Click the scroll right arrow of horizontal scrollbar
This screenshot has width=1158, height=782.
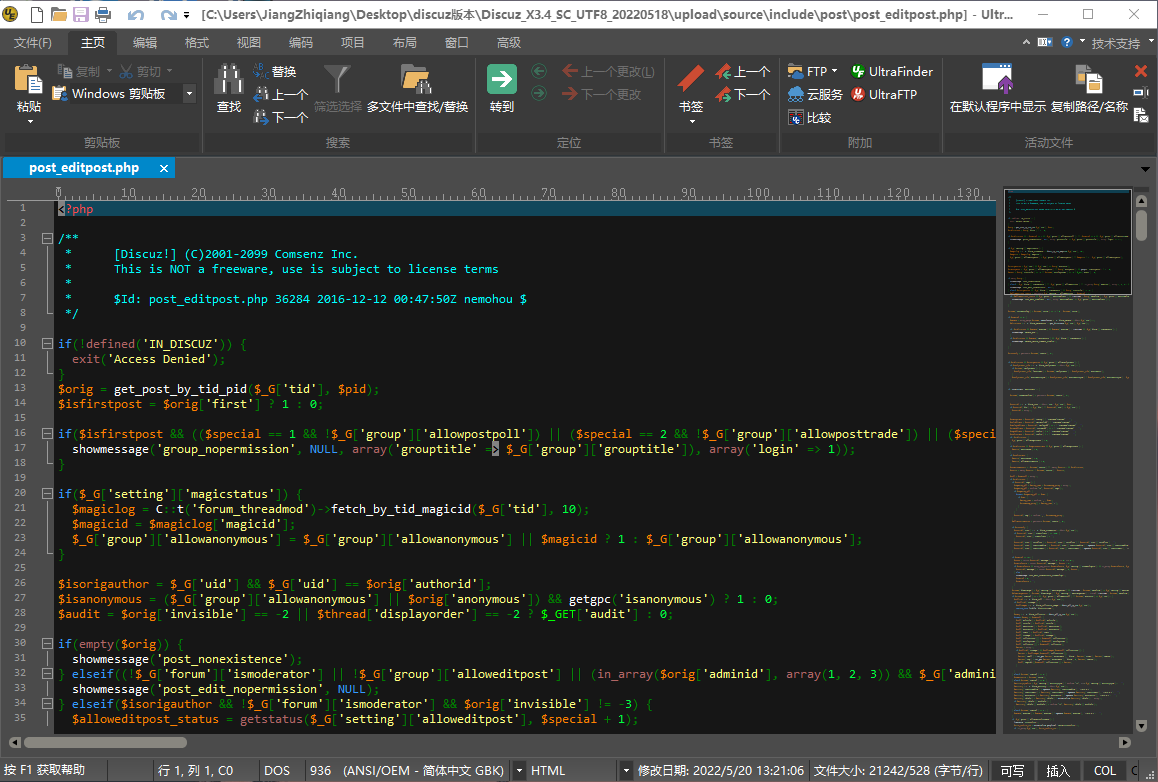click(x=1125, y=742)
